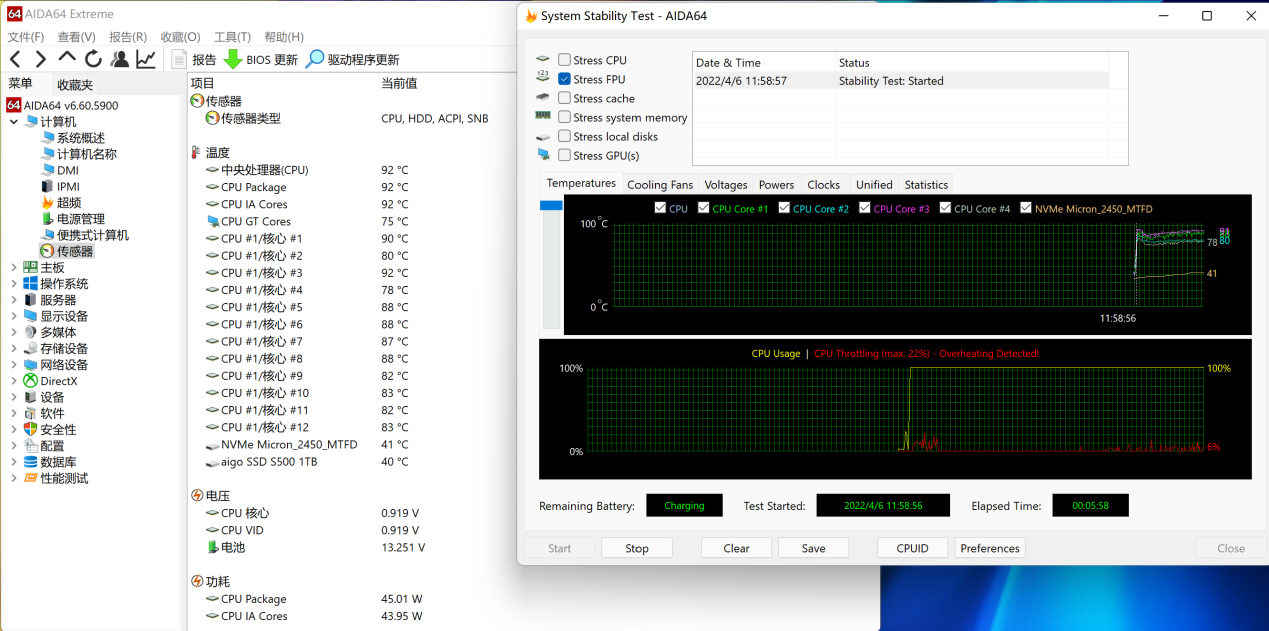Select 系统概述 in the tree
This screenshot has height=631, width=1269.
pos(80,138)
